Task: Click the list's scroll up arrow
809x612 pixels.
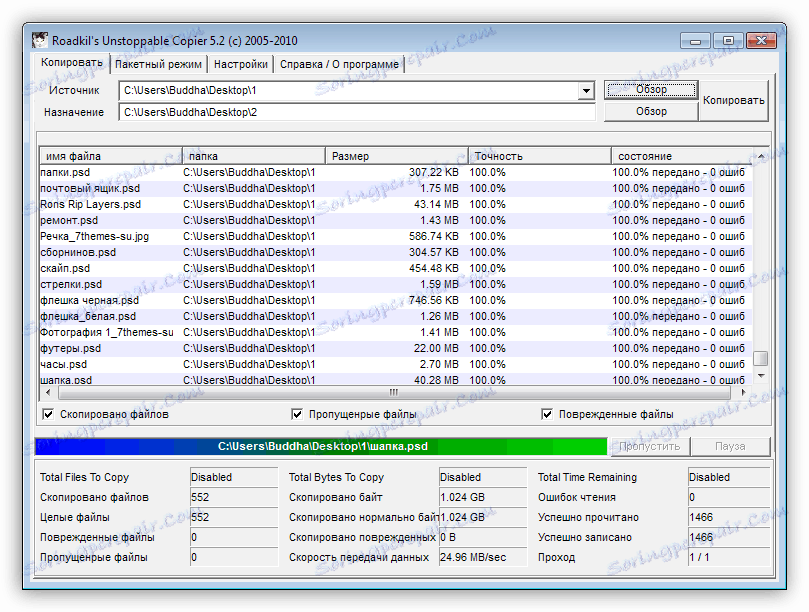Action: point(761,156)
